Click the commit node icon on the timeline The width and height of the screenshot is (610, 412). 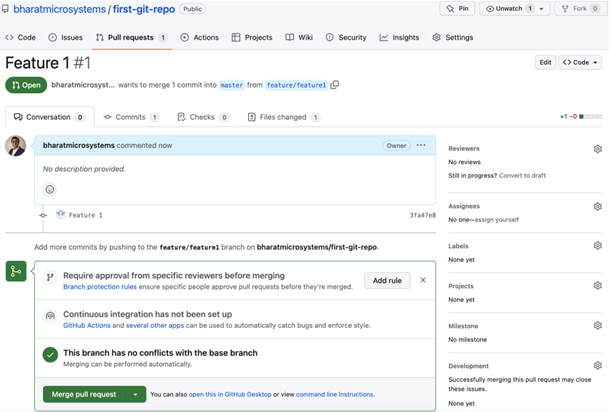tap(43, 215)
